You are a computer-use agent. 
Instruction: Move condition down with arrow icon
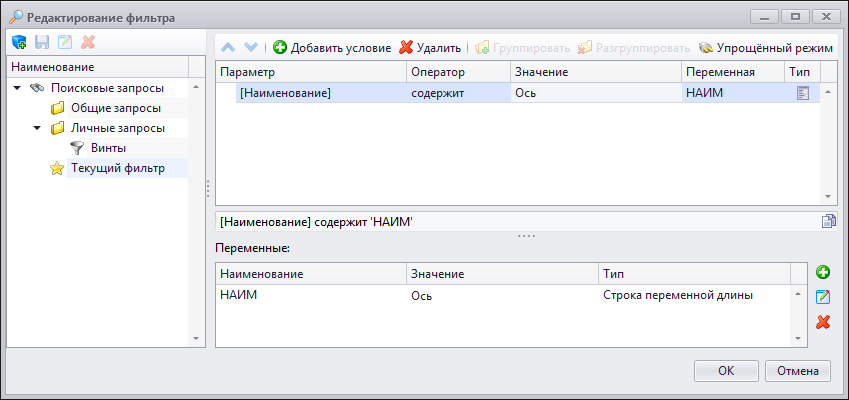pos(251,48)
